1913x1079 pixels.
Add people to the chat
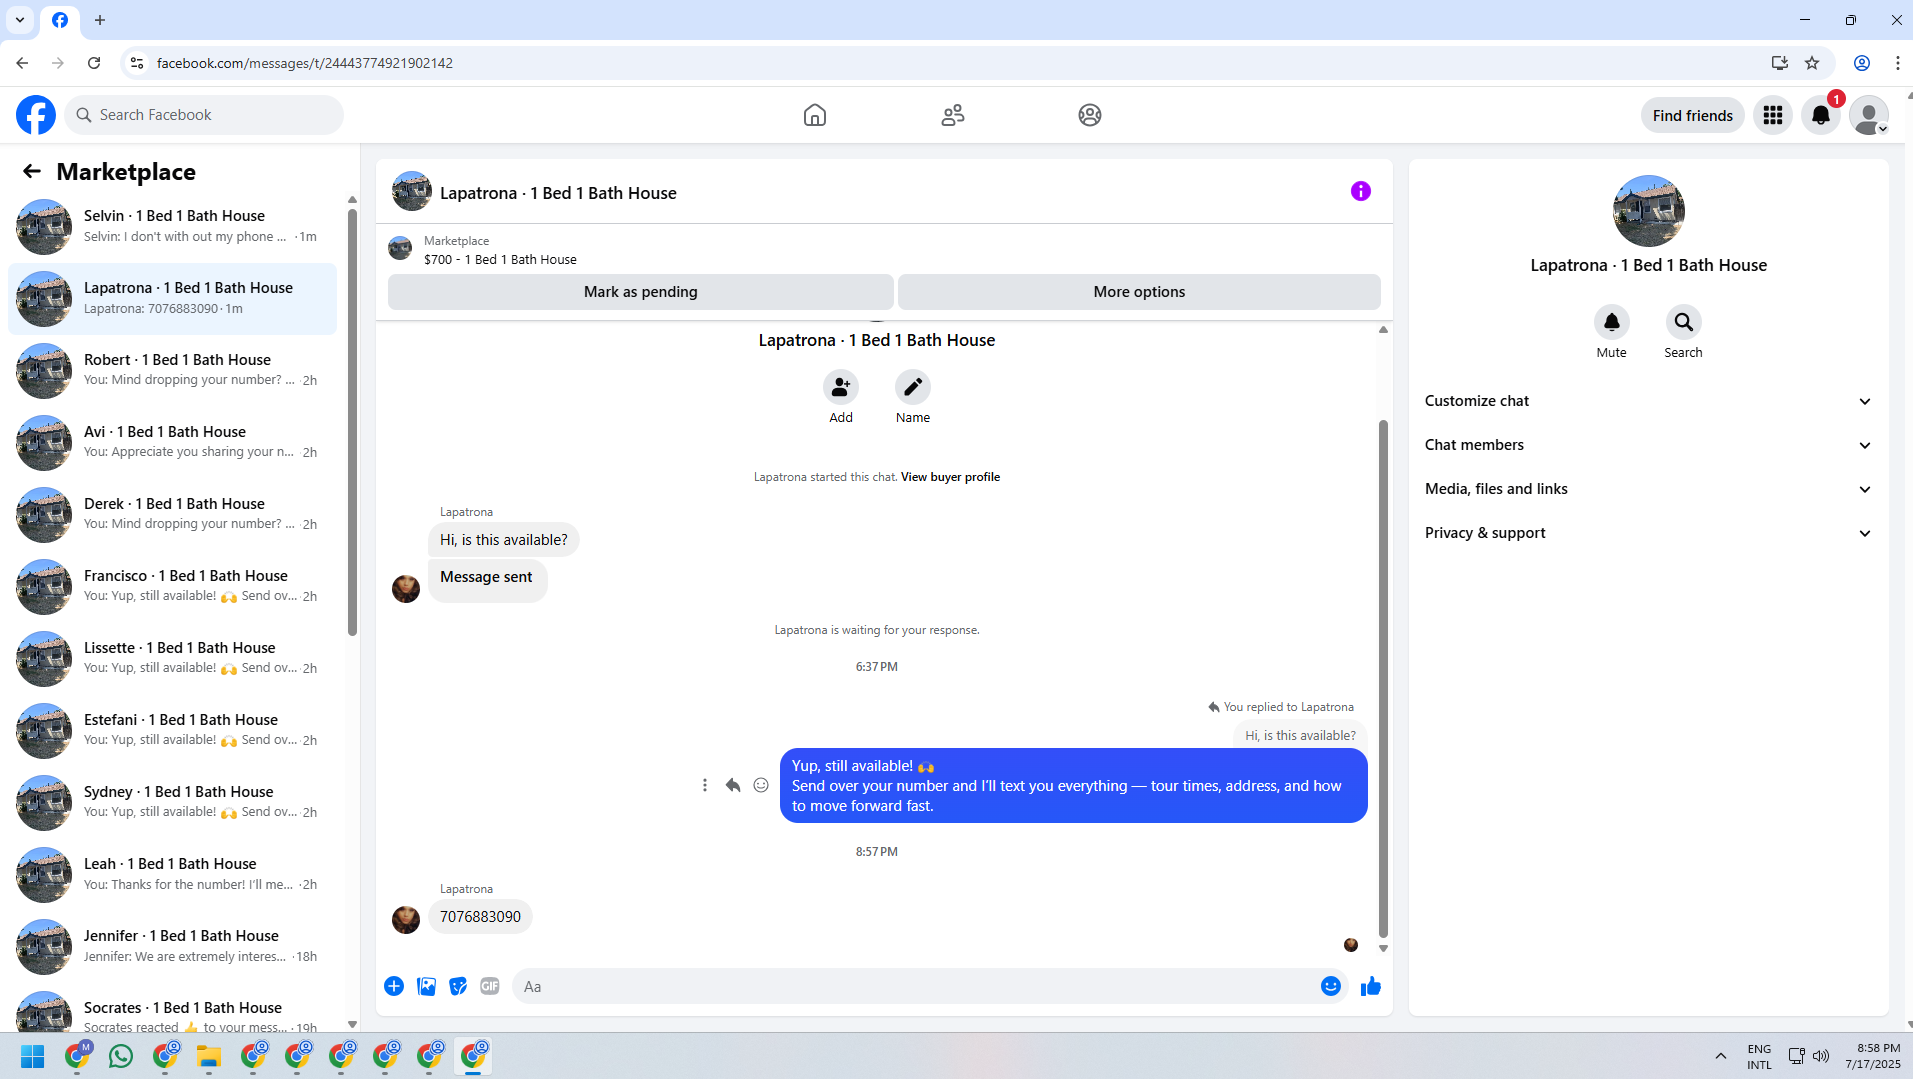pyautogui.click(x=841, y=387)
